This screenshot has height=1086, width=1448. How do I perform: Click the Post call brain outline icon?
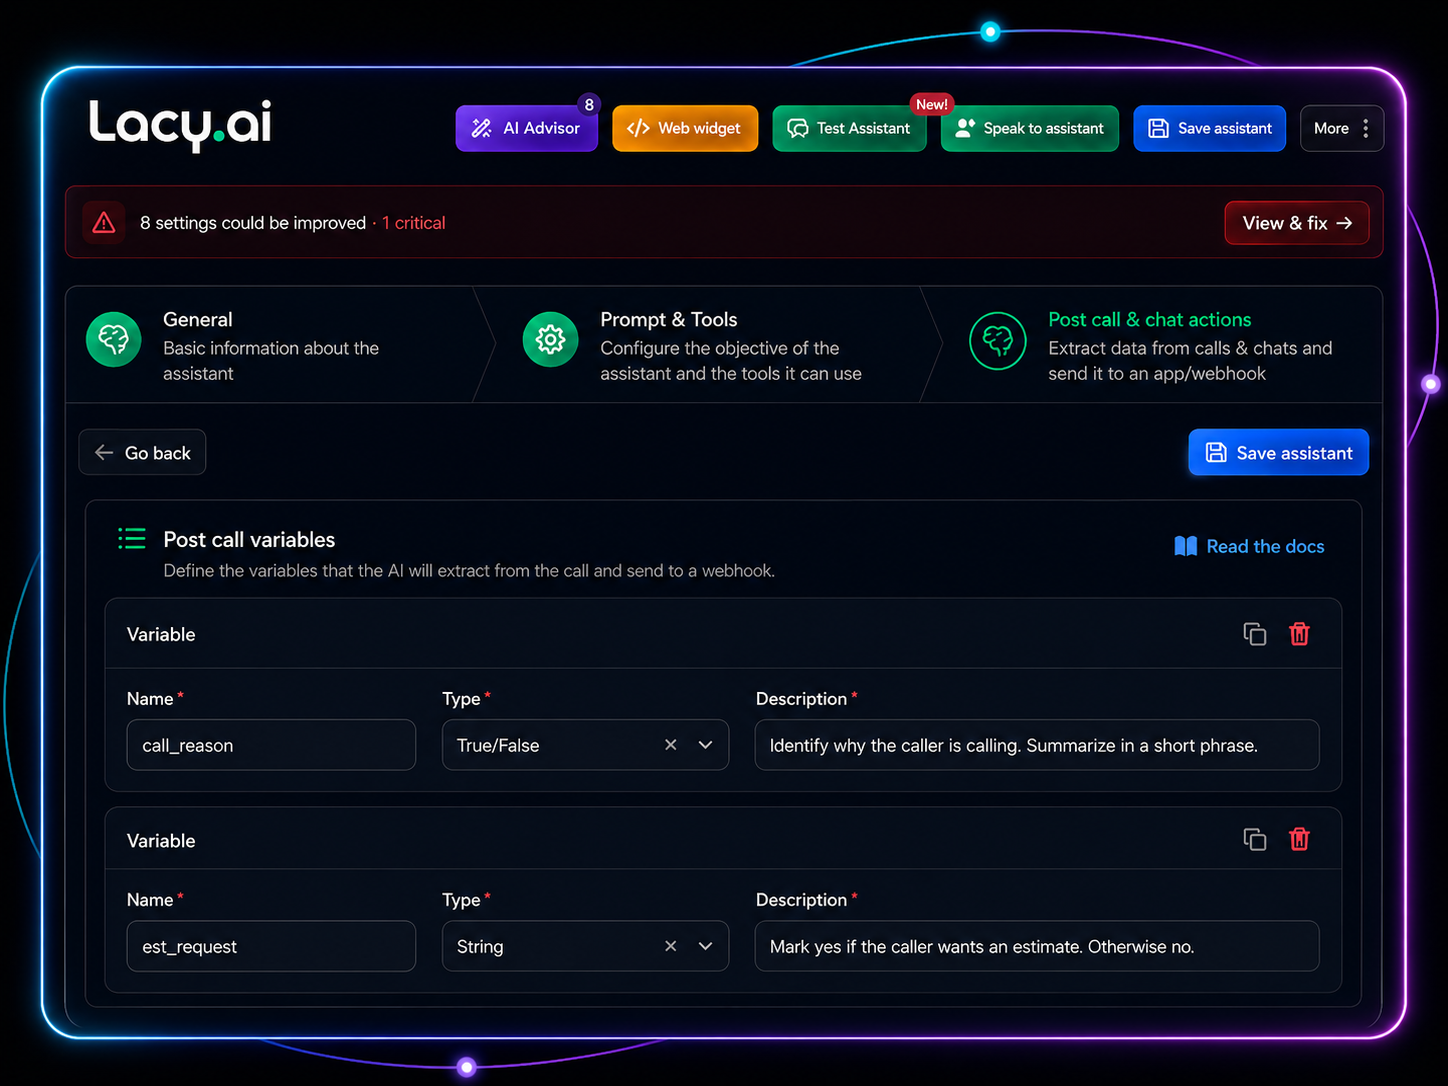[x=998, y=340]
